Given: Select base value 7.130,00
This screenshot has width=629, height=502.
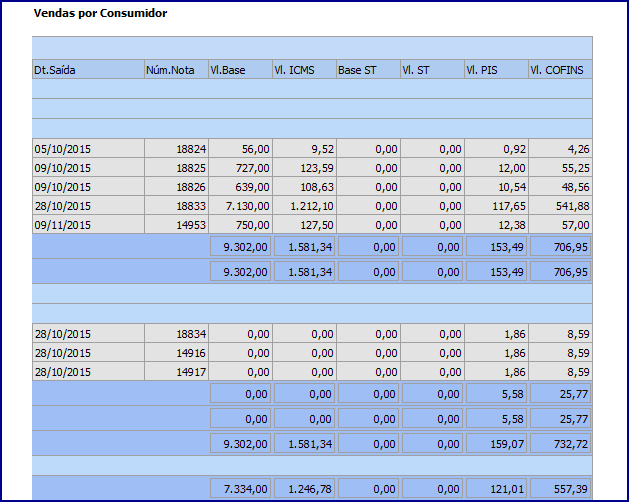Looking at the screenshot, I should pyautogui.click(x=240, y=206).
